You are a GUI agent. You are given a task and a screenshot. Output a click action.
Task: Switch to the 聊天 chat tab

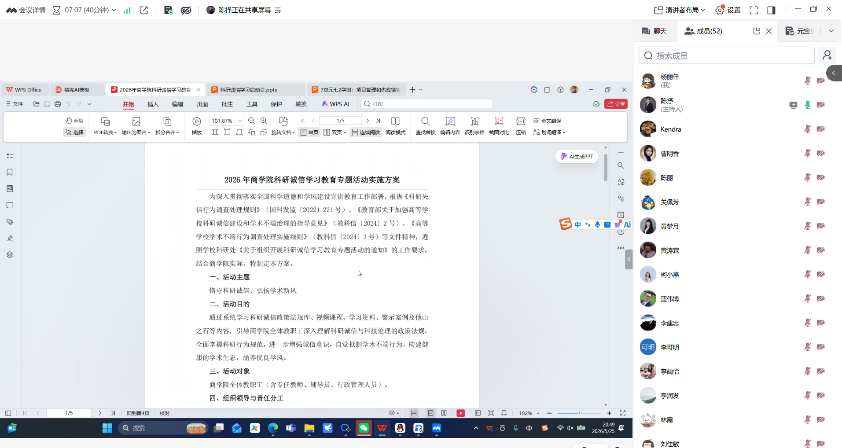[655, 31]
